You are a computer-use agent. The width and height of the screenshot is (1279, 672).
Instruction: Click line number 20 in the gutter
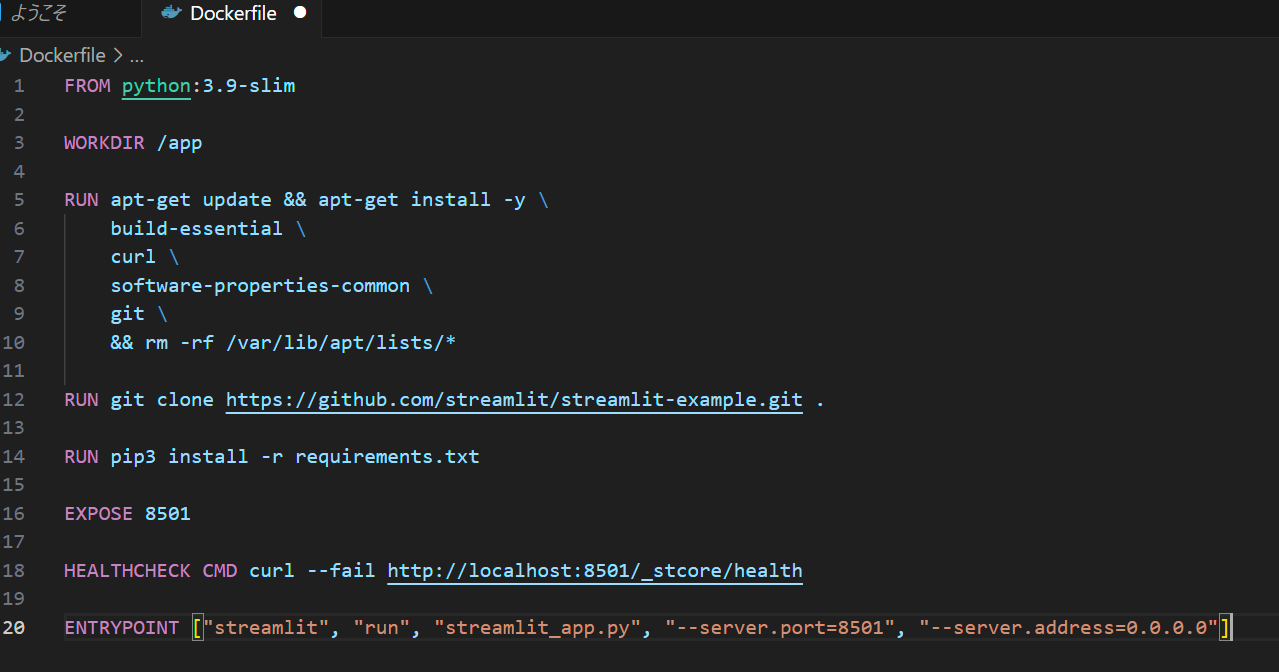18,627
